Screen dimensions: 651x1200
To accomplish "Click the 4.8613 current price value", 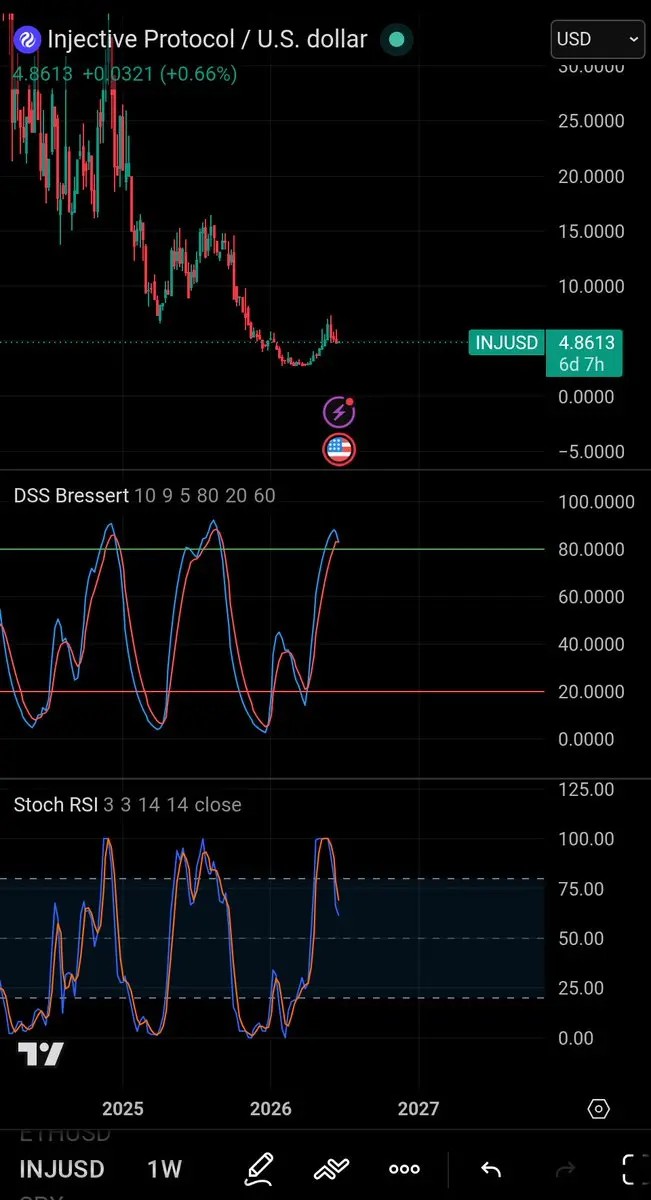I will 44,74.
